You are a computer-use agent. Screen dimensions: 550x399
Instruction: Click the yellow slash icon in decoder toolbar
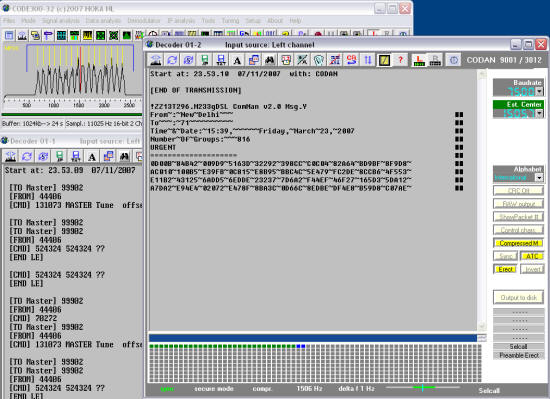pos(384,60)
